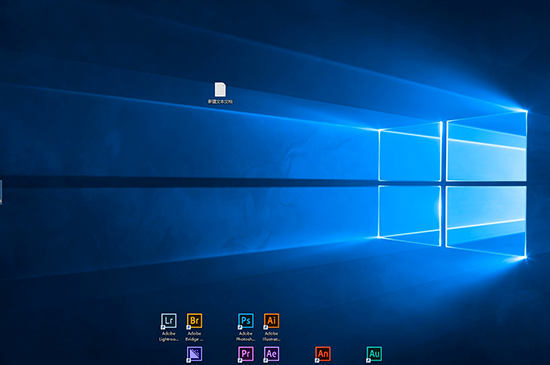Screen dimensions: 550x365
Task: Select the Adobe Animate An shortcut icon
Action: coord(323,354)
